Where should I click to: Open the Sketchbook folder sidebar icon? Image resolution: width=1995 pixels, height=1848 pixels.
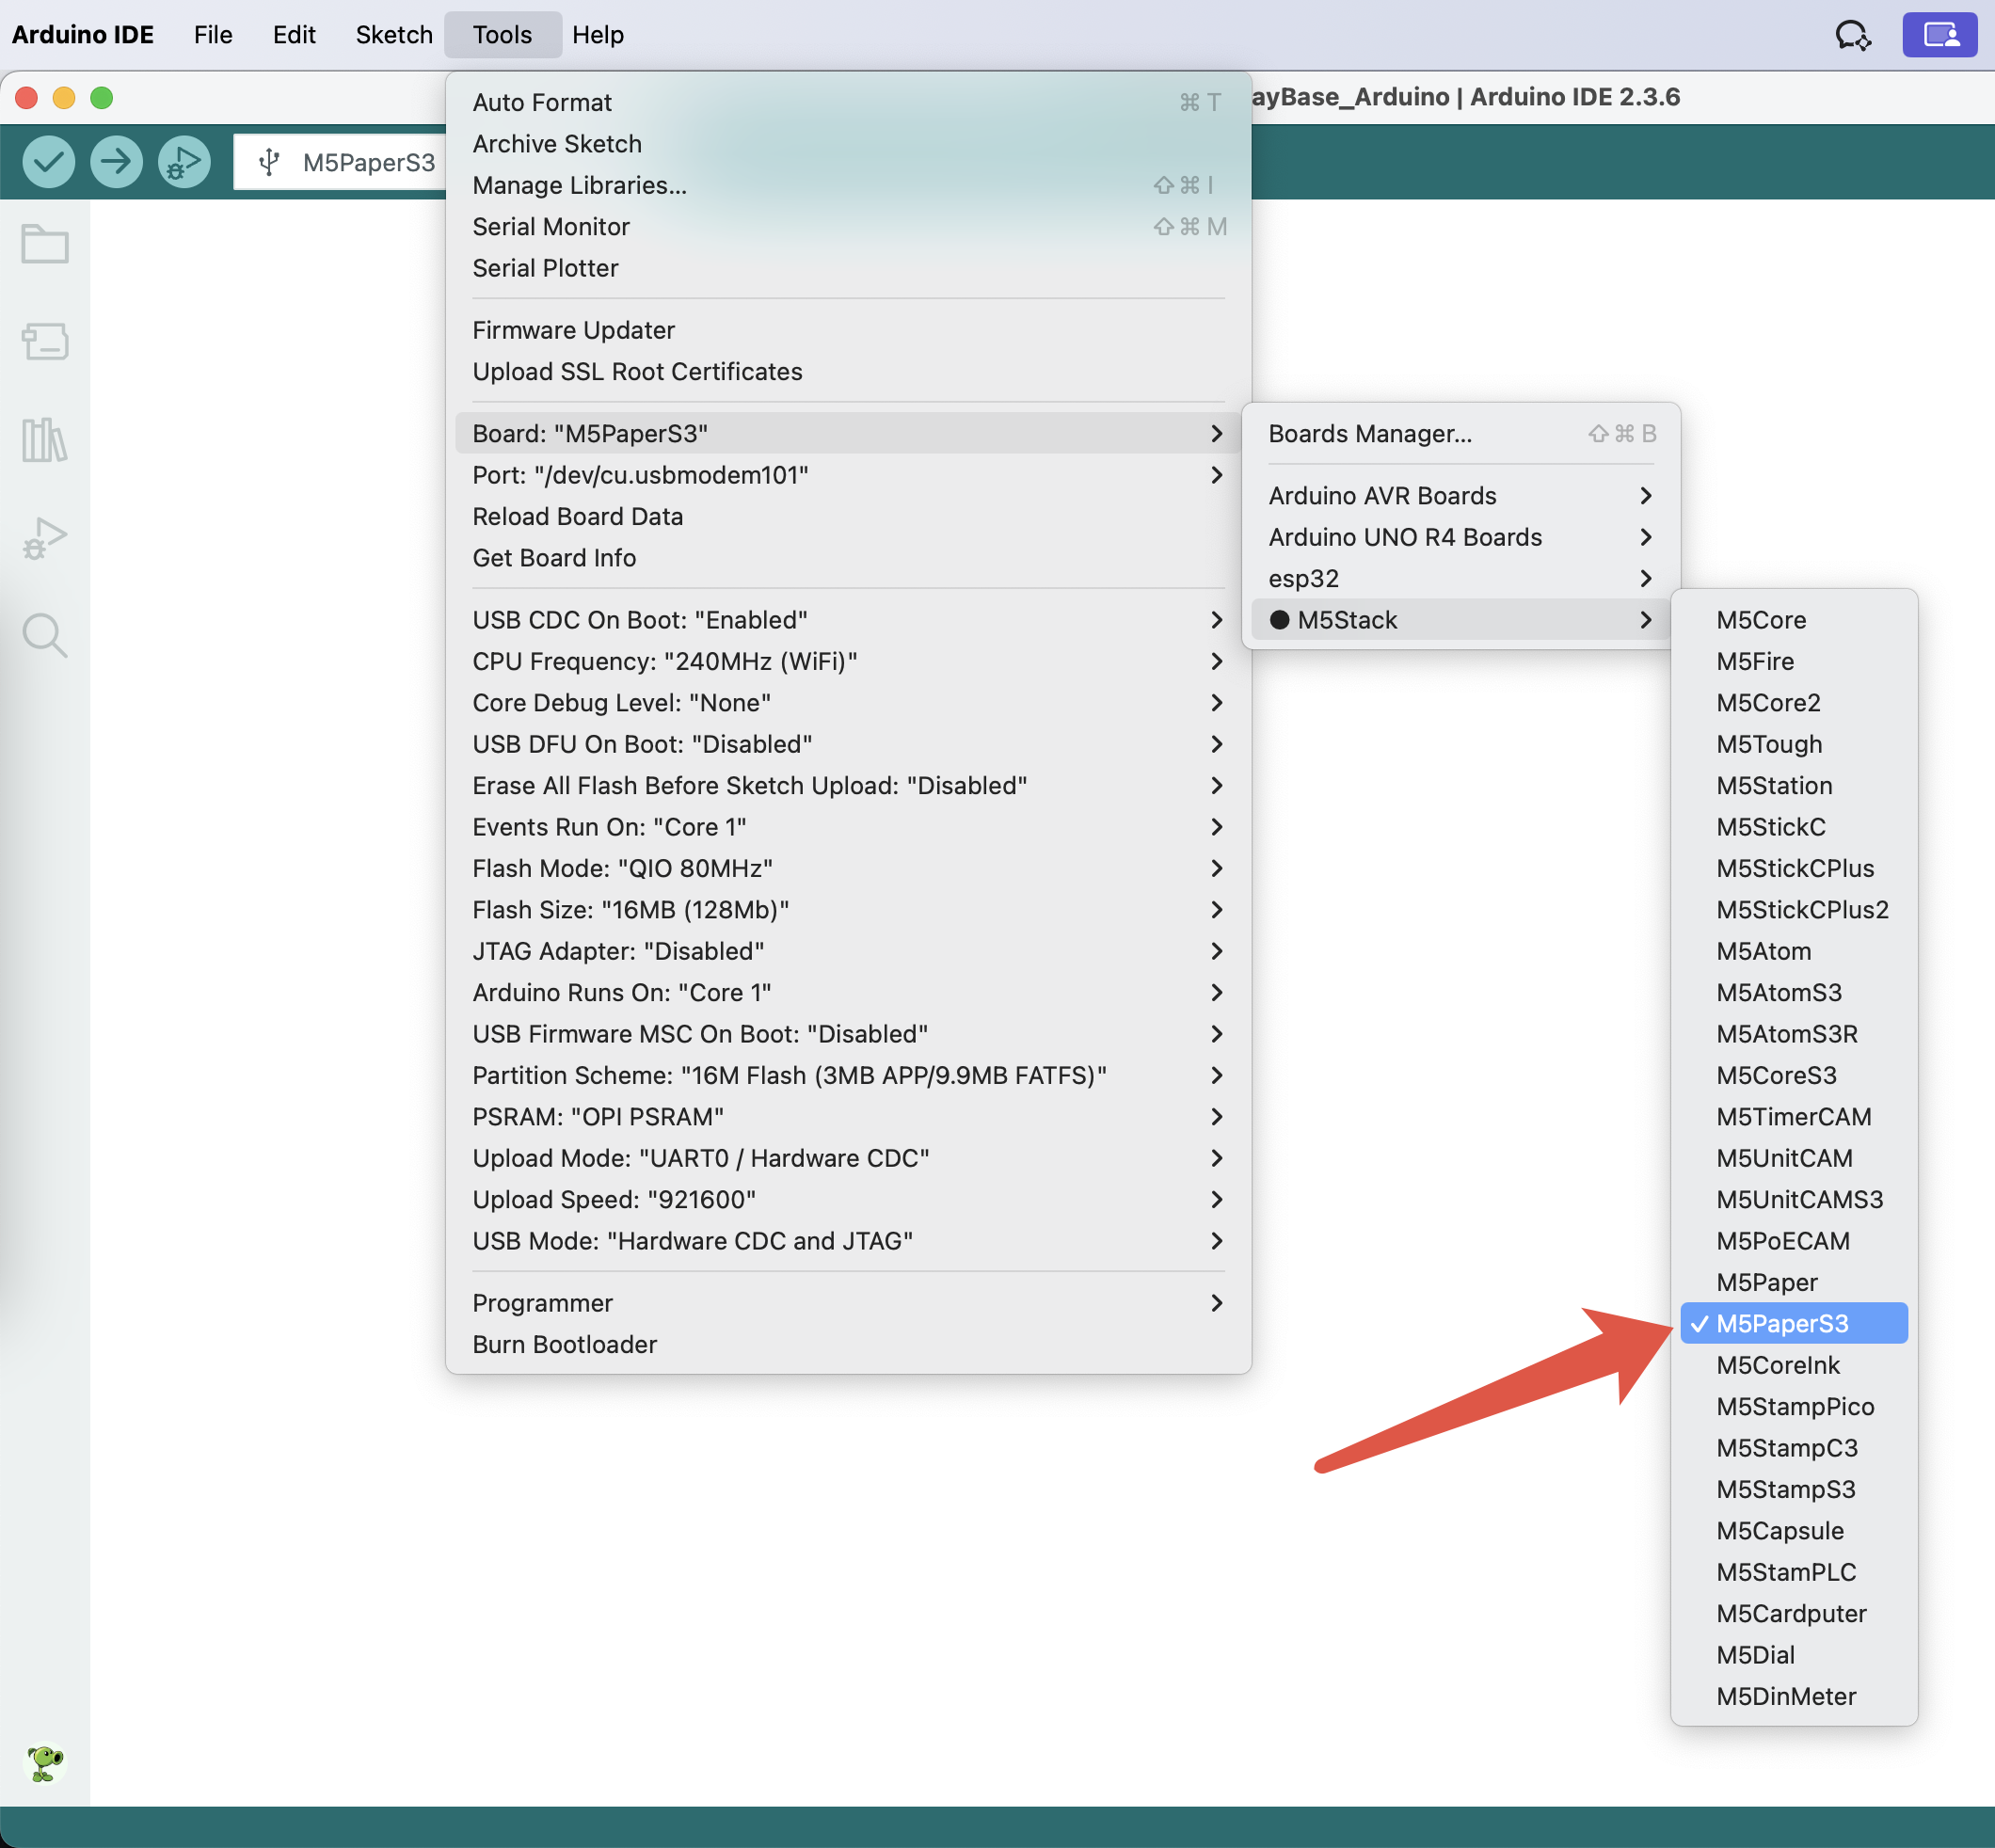45,243
